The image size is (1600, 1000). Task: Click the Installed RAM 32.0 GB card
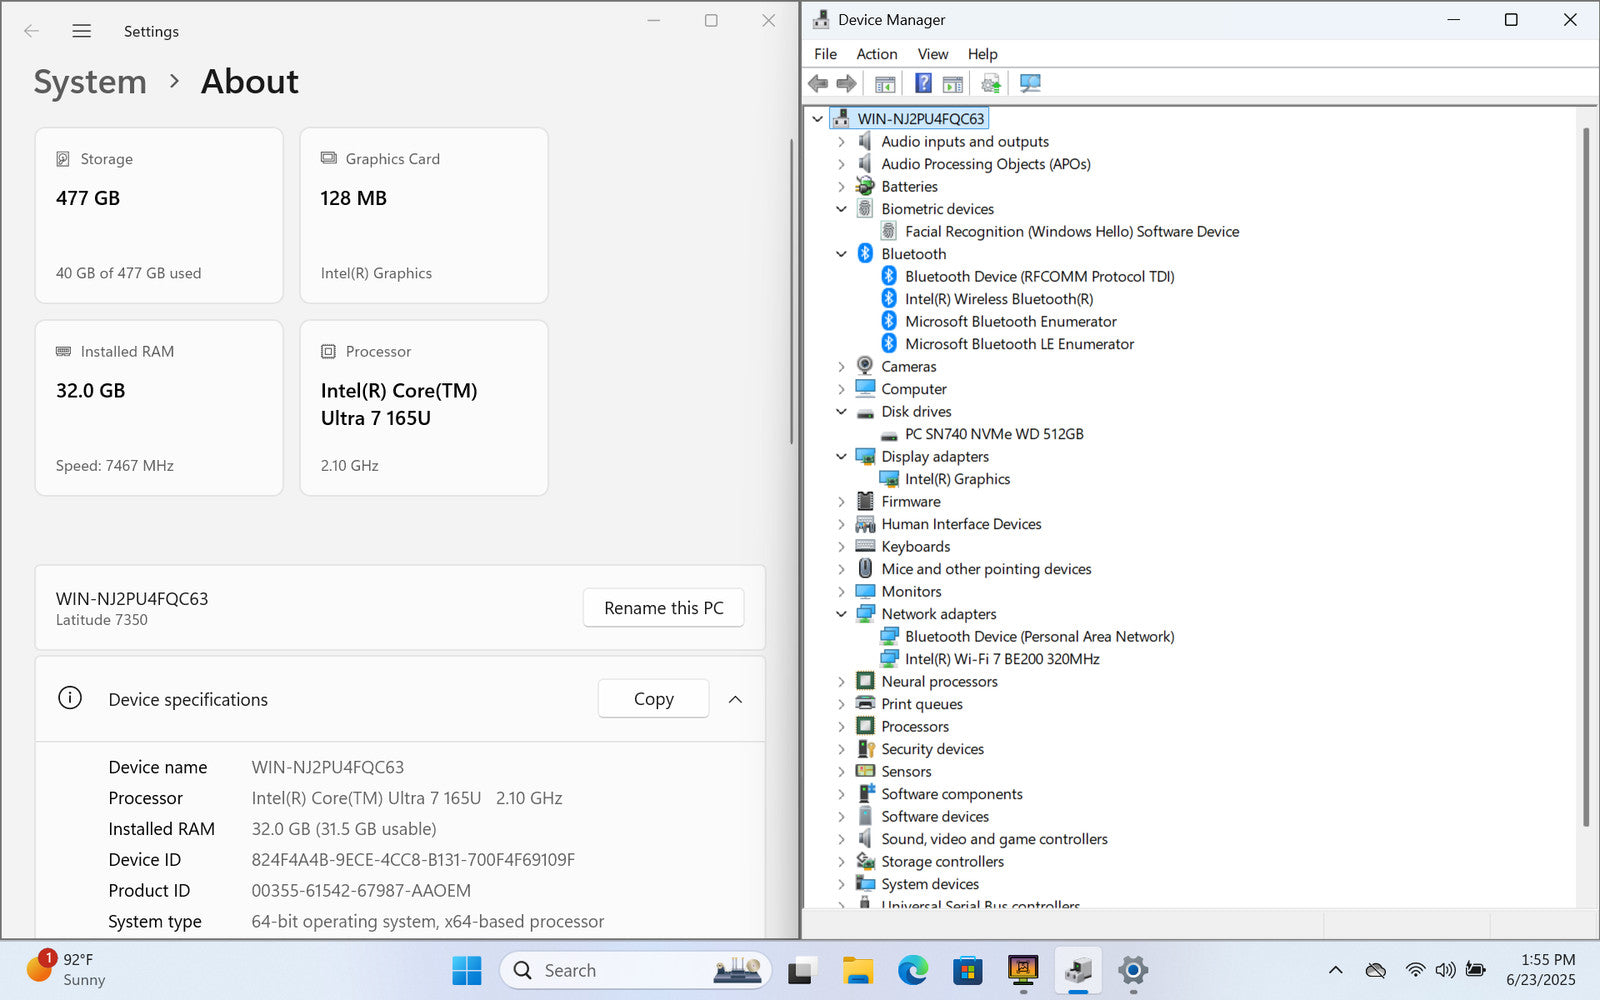[159, 408]
